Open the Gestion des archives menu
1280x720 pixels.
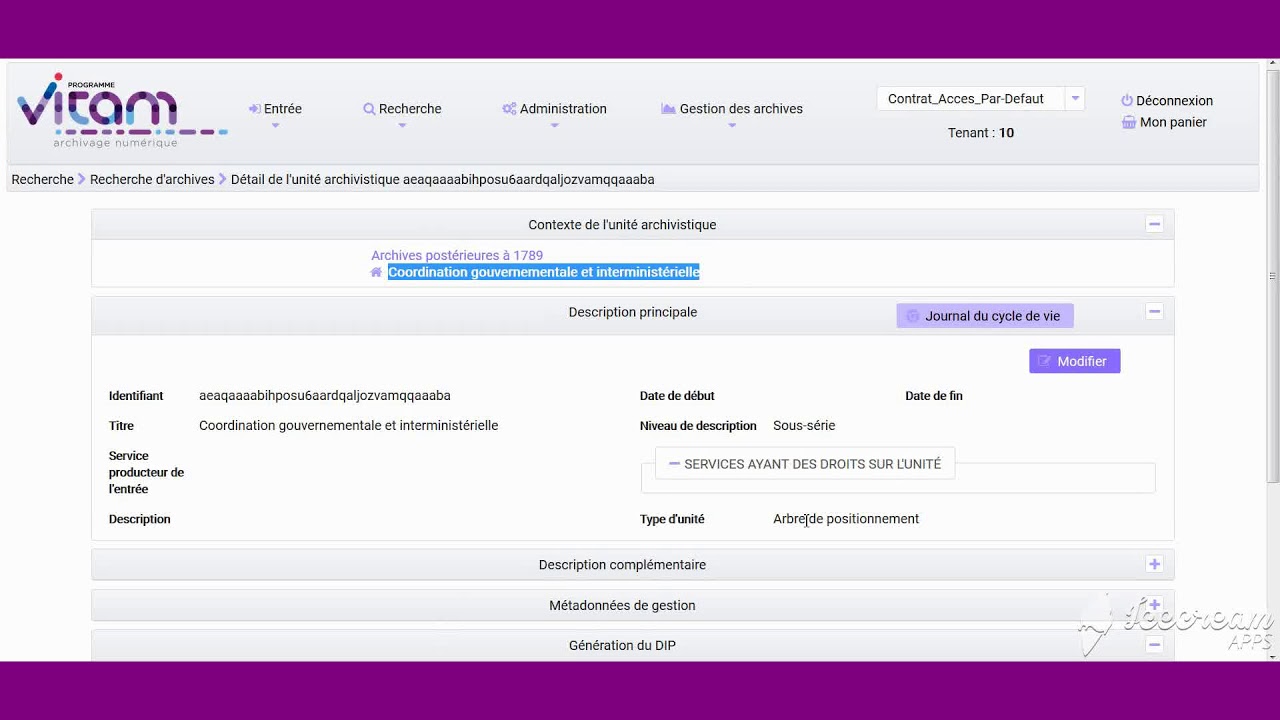click(732, 109)
